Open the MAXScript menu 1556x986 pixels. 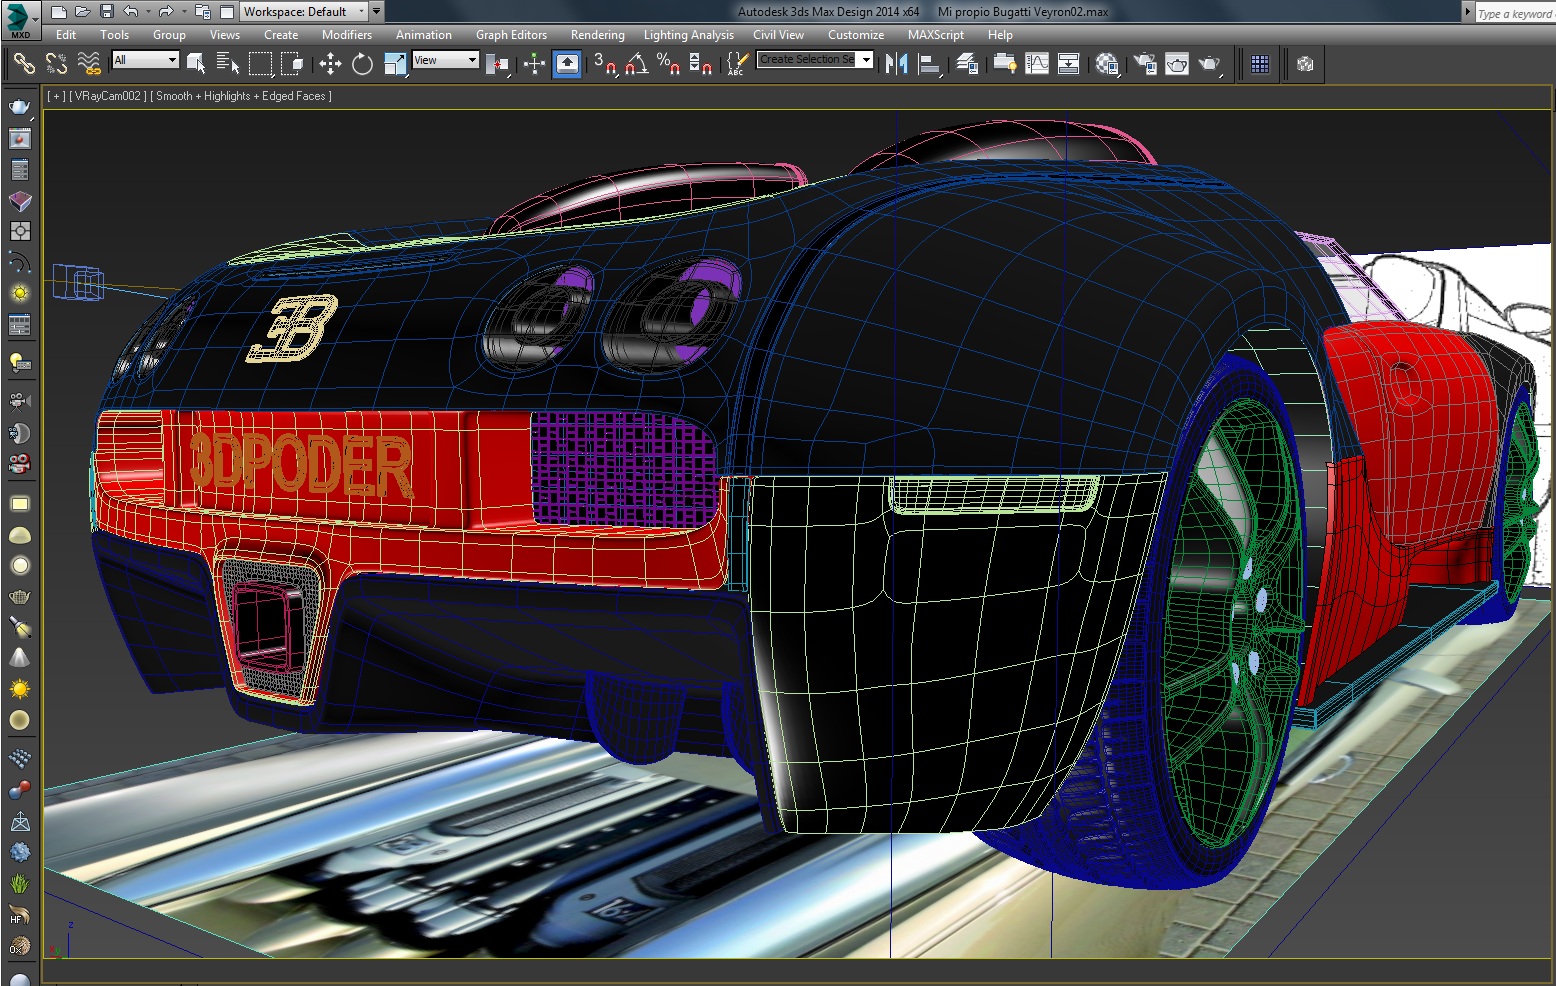click(936, 35)
